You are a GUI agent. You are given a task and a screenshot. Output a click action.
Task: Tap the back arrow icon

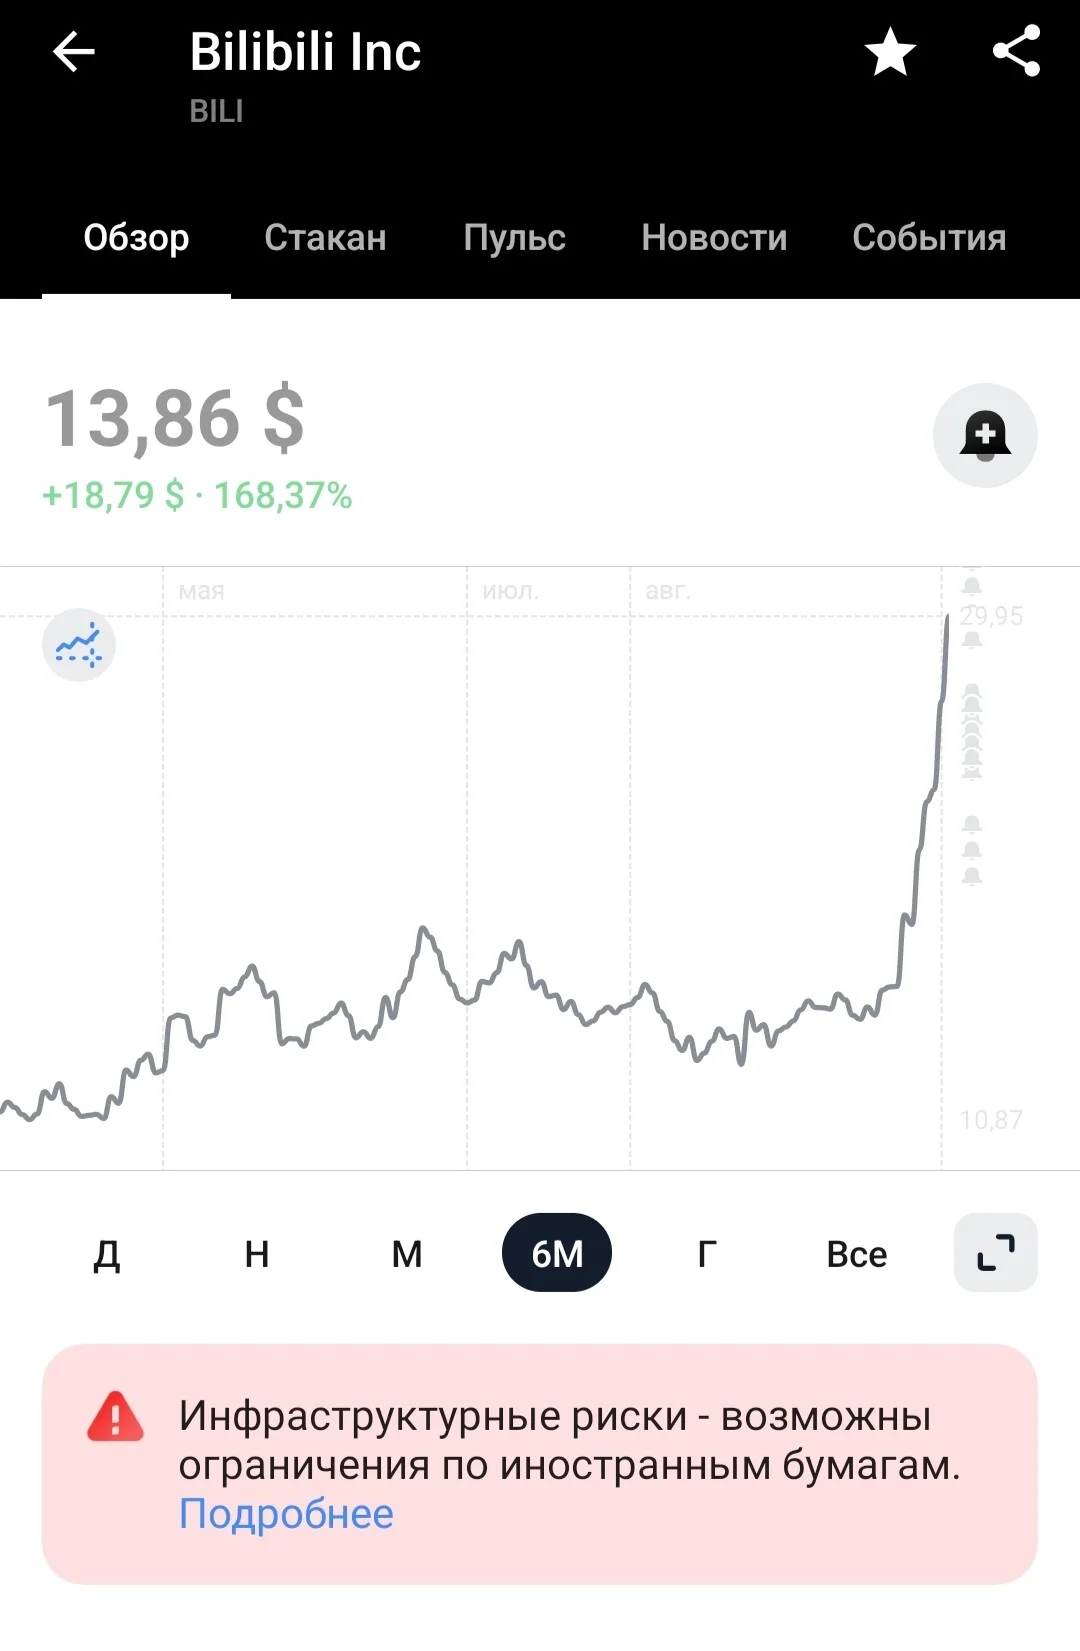pyautogui.click(x=73, y=51)
